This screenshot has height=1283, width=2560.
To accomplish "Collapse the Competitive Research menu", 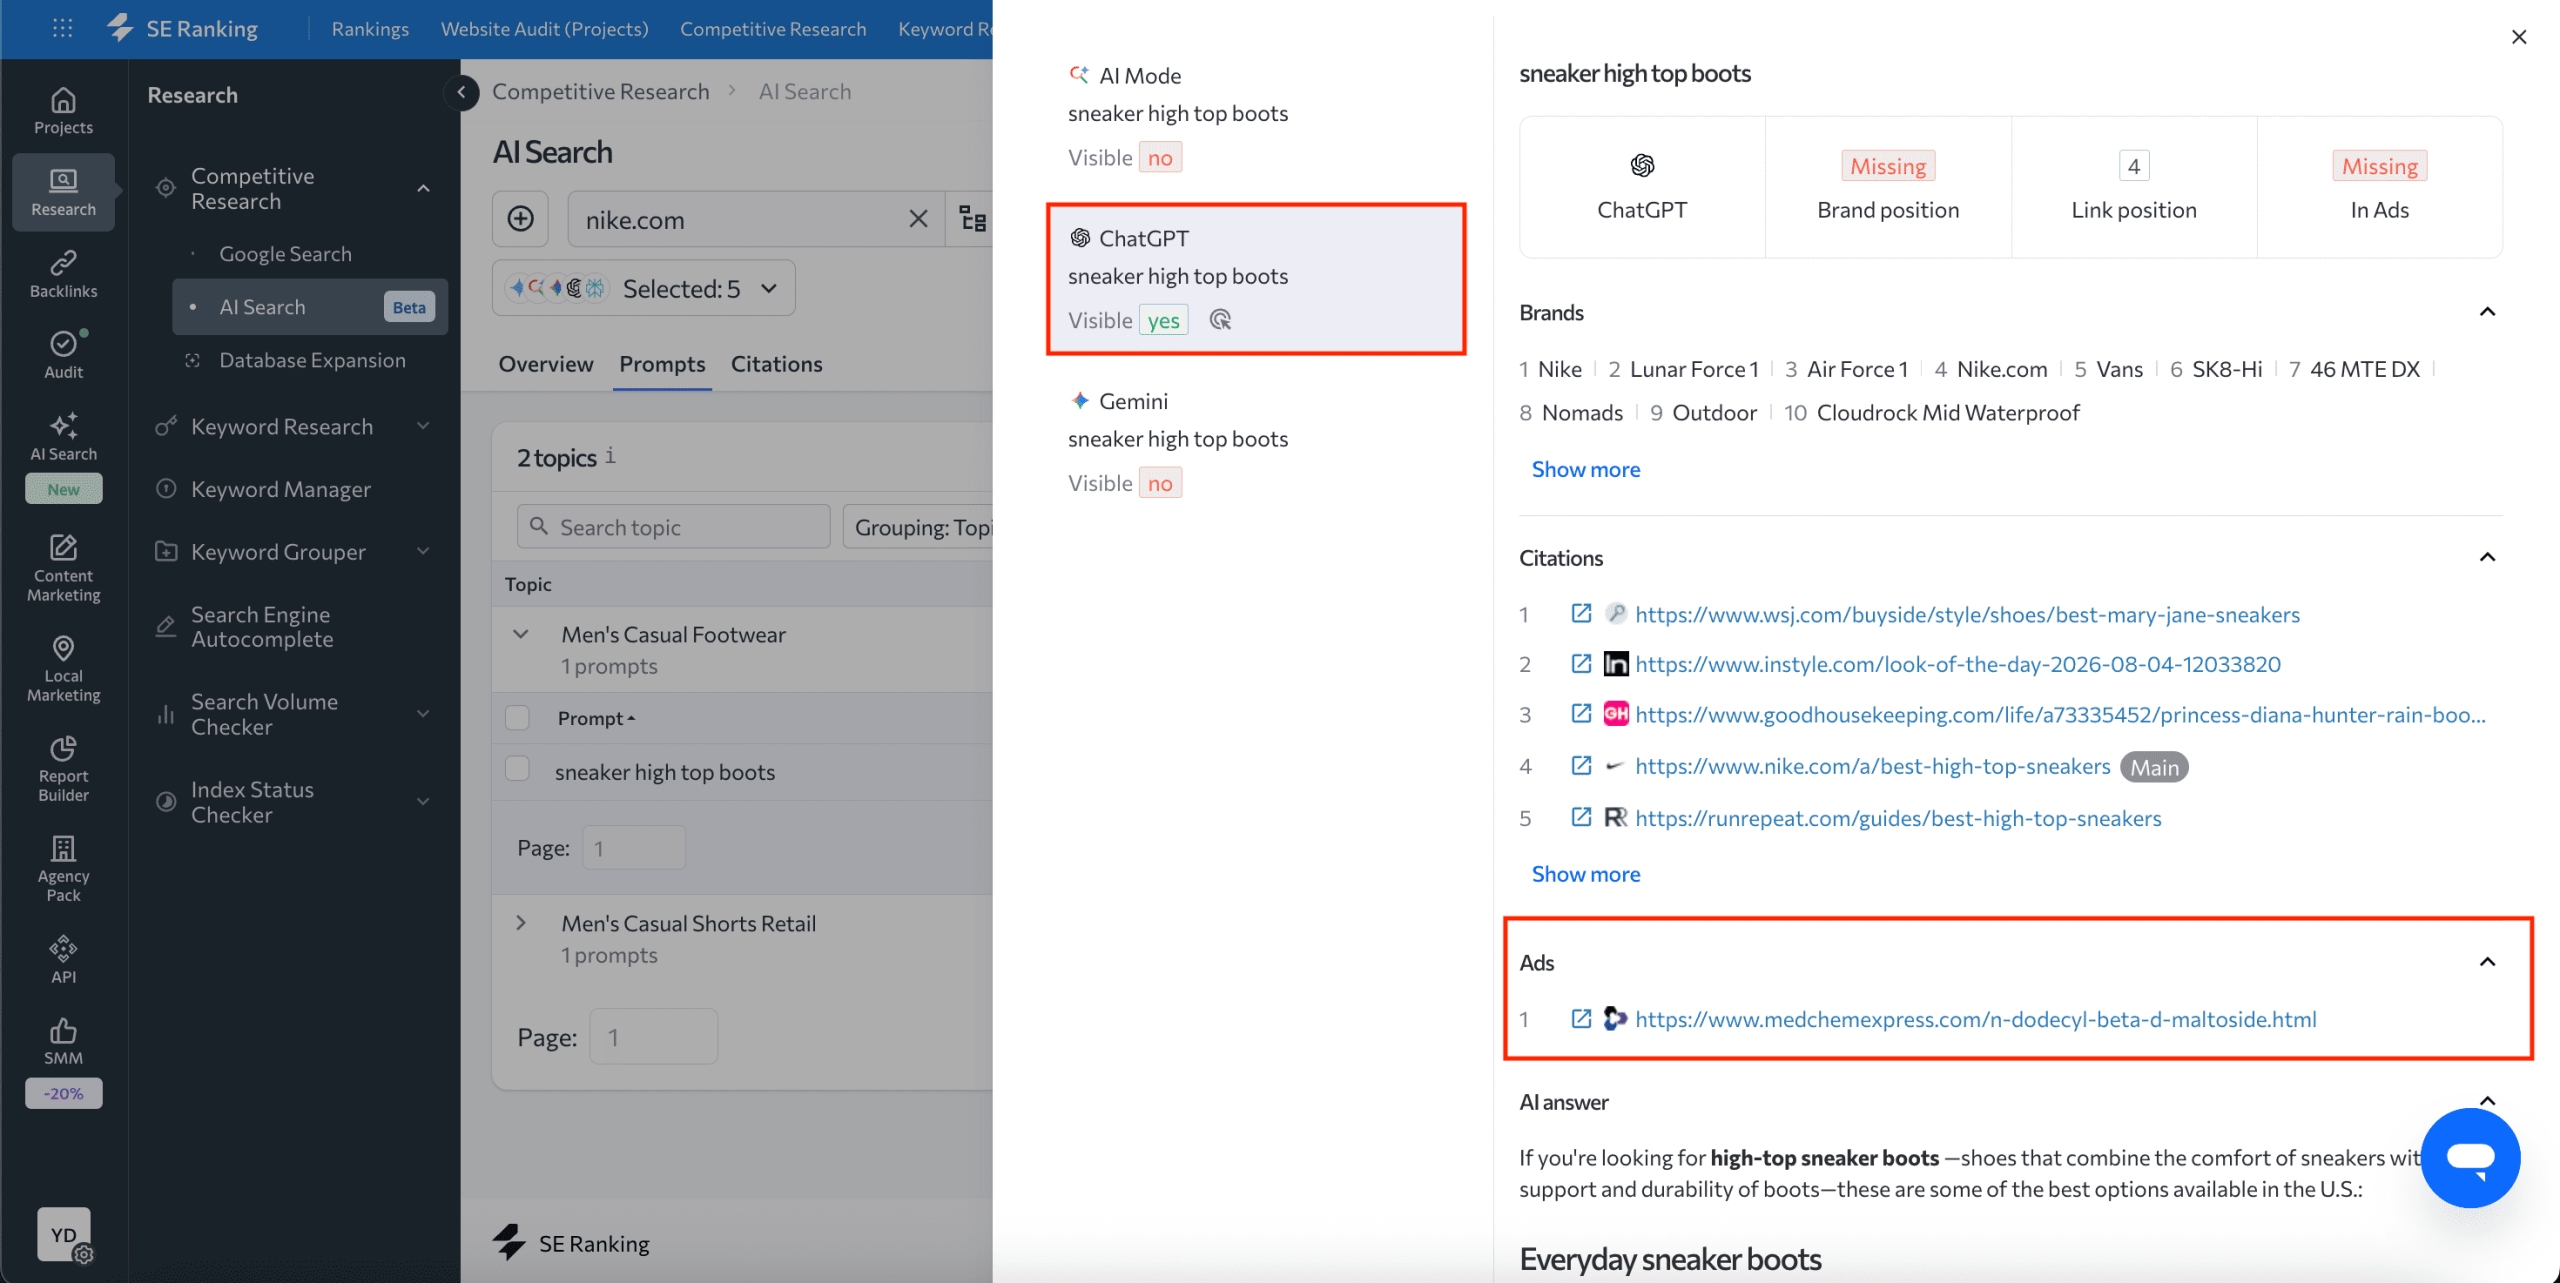I will coord(424,188).
